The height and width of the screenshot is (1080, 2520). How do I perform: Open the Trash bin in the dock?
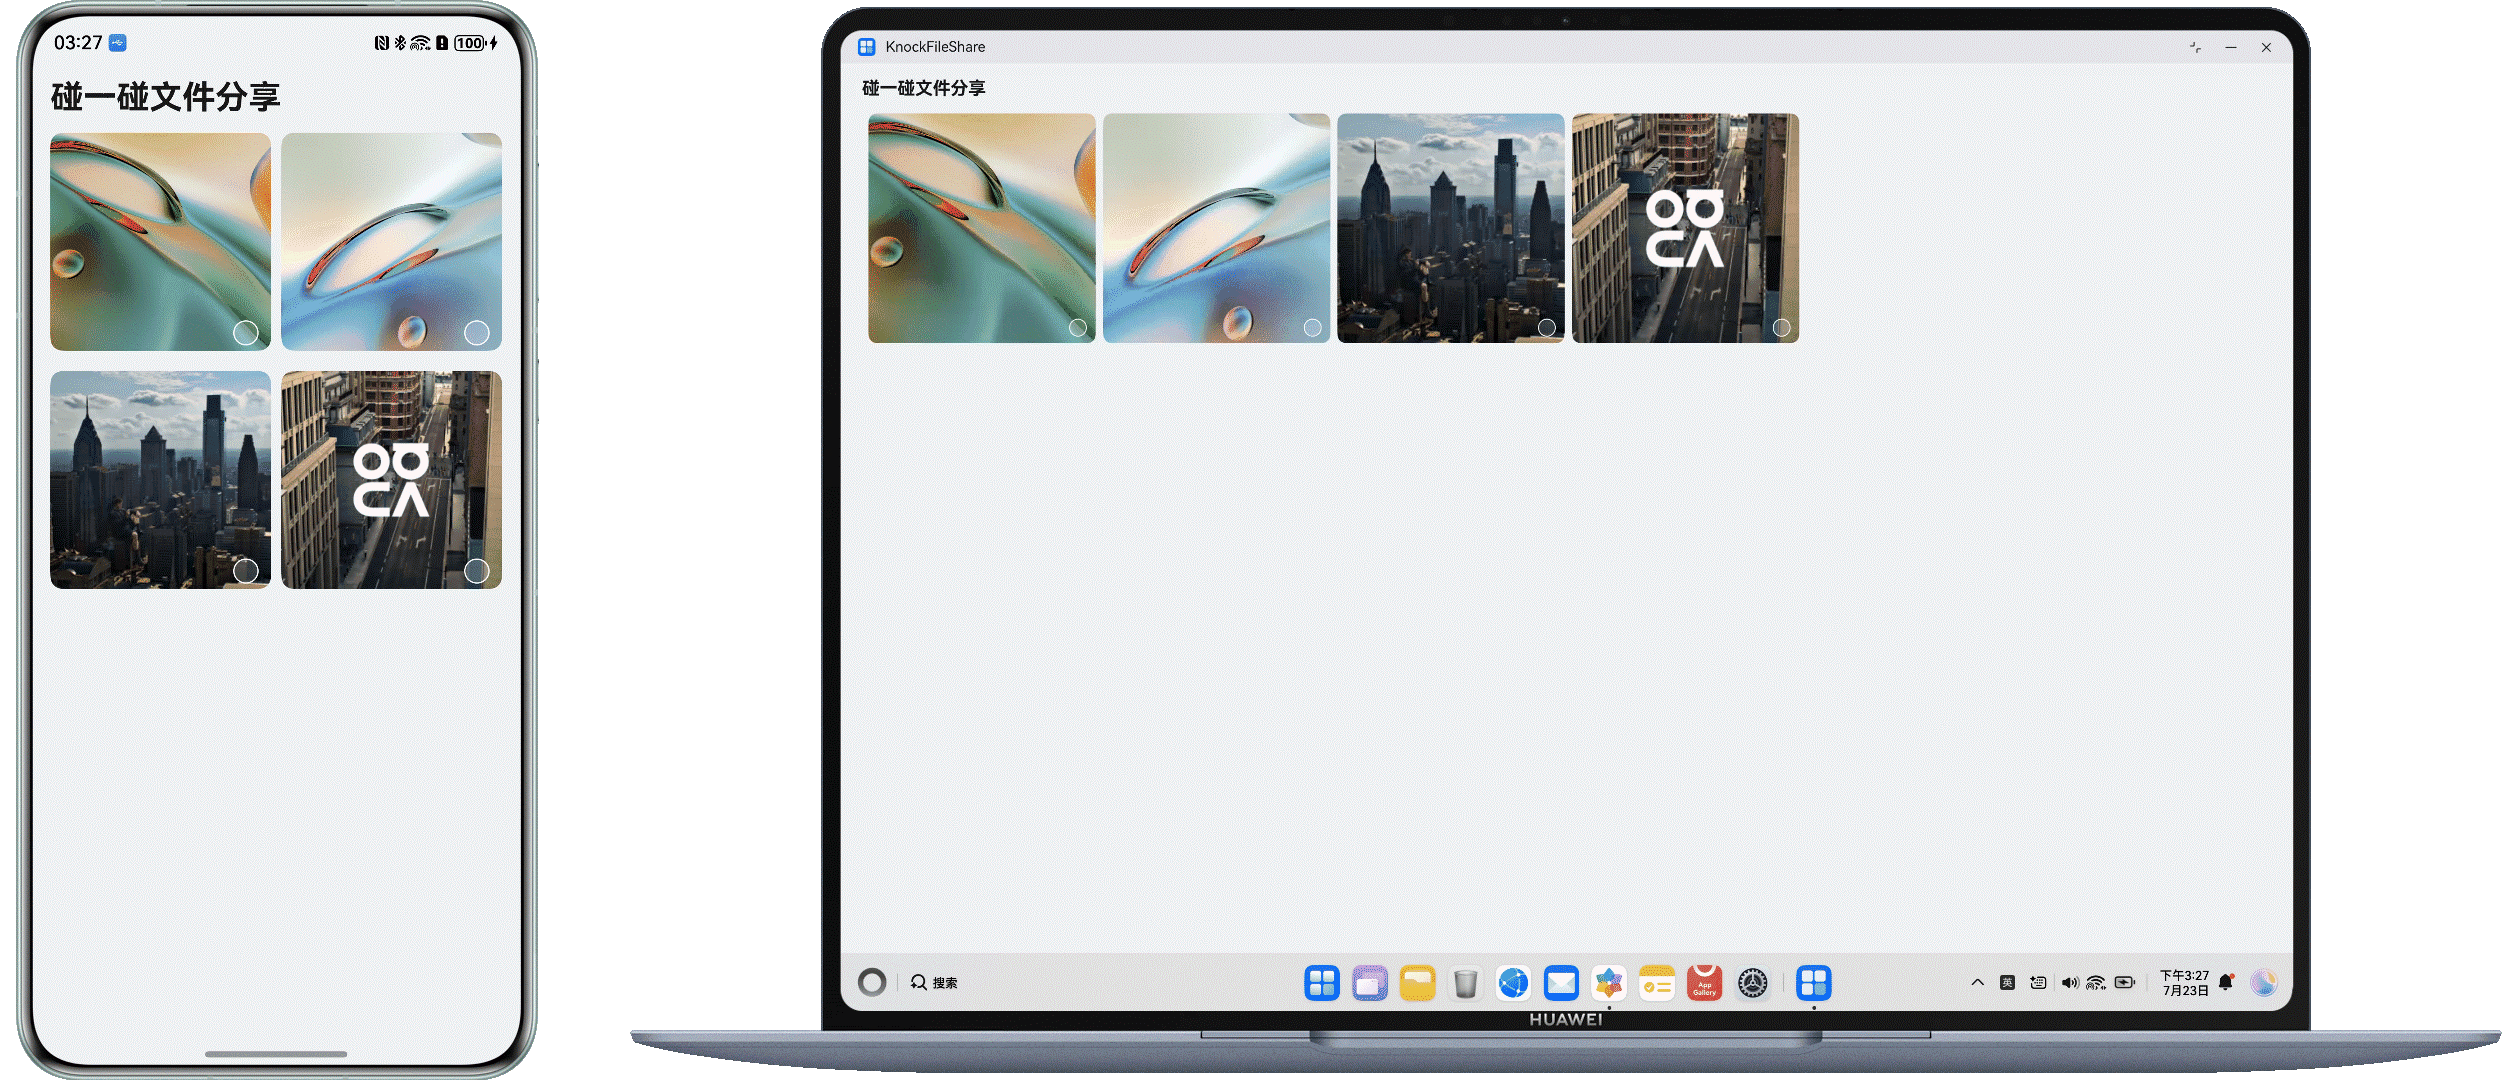(x=1465, y=983)
